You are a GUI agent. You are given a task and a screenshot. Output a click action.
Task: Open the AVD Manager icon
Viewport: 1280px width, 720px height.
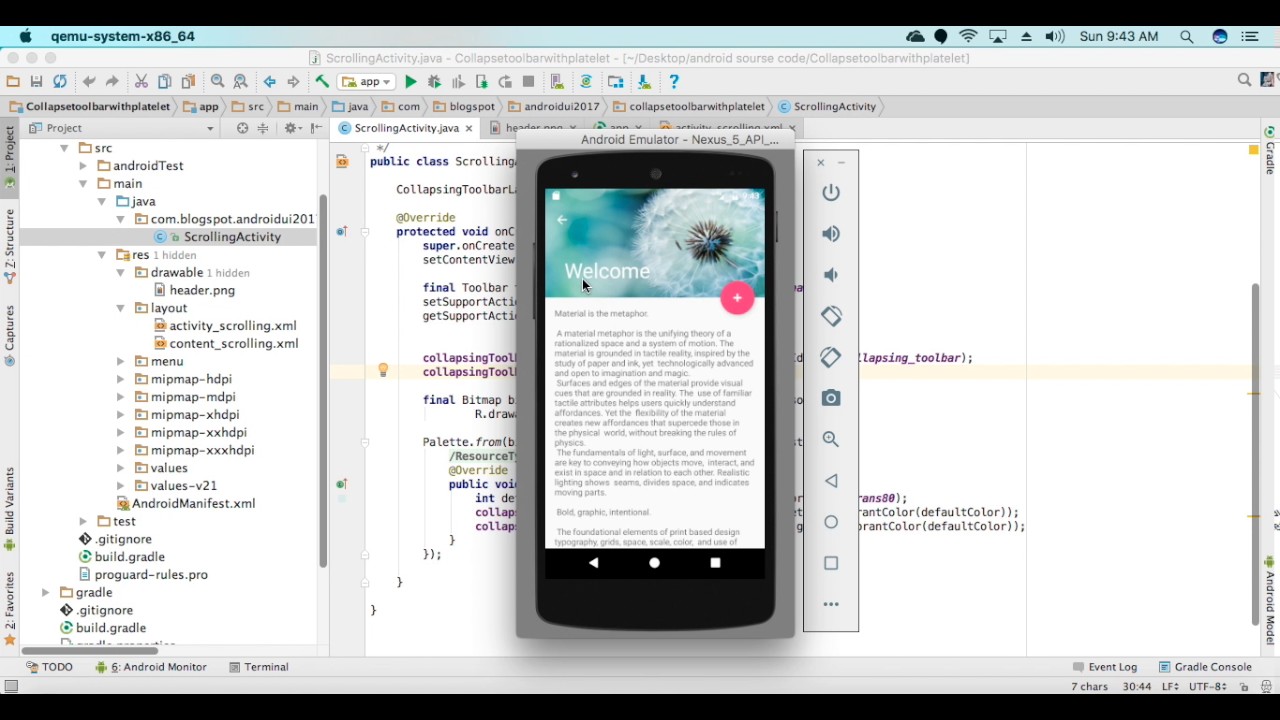(x=557, y=82)
